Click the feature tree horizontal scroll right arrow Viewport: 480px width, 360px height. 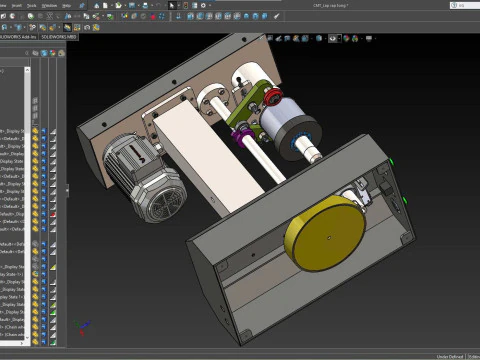coord(22,343)
